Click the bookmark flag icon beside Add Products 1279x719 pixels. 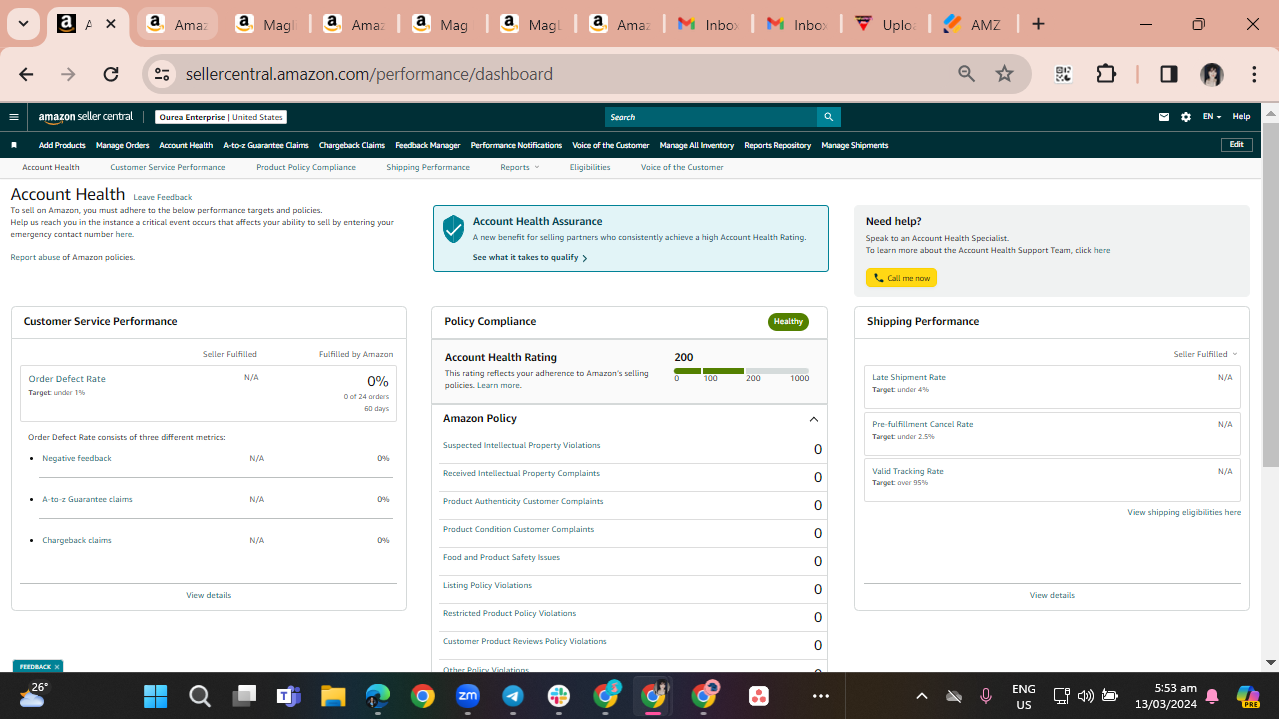[x=14, y=145]
